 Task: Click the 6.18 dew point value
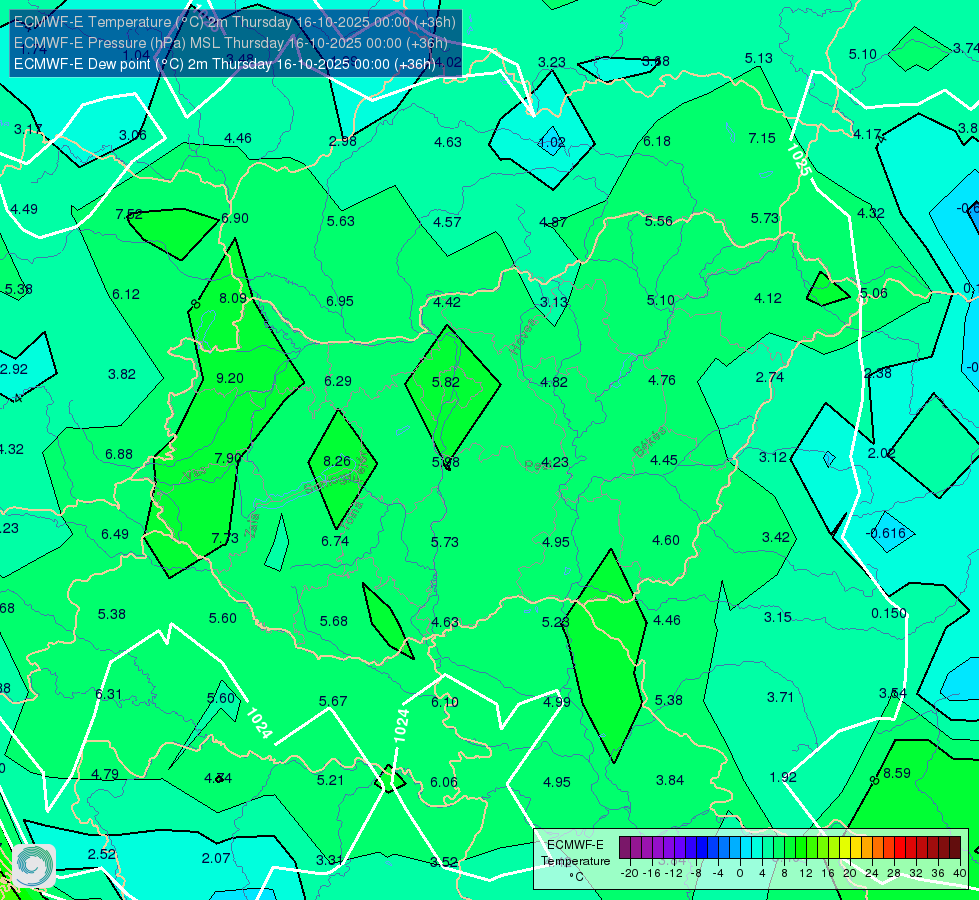[657, 142]
